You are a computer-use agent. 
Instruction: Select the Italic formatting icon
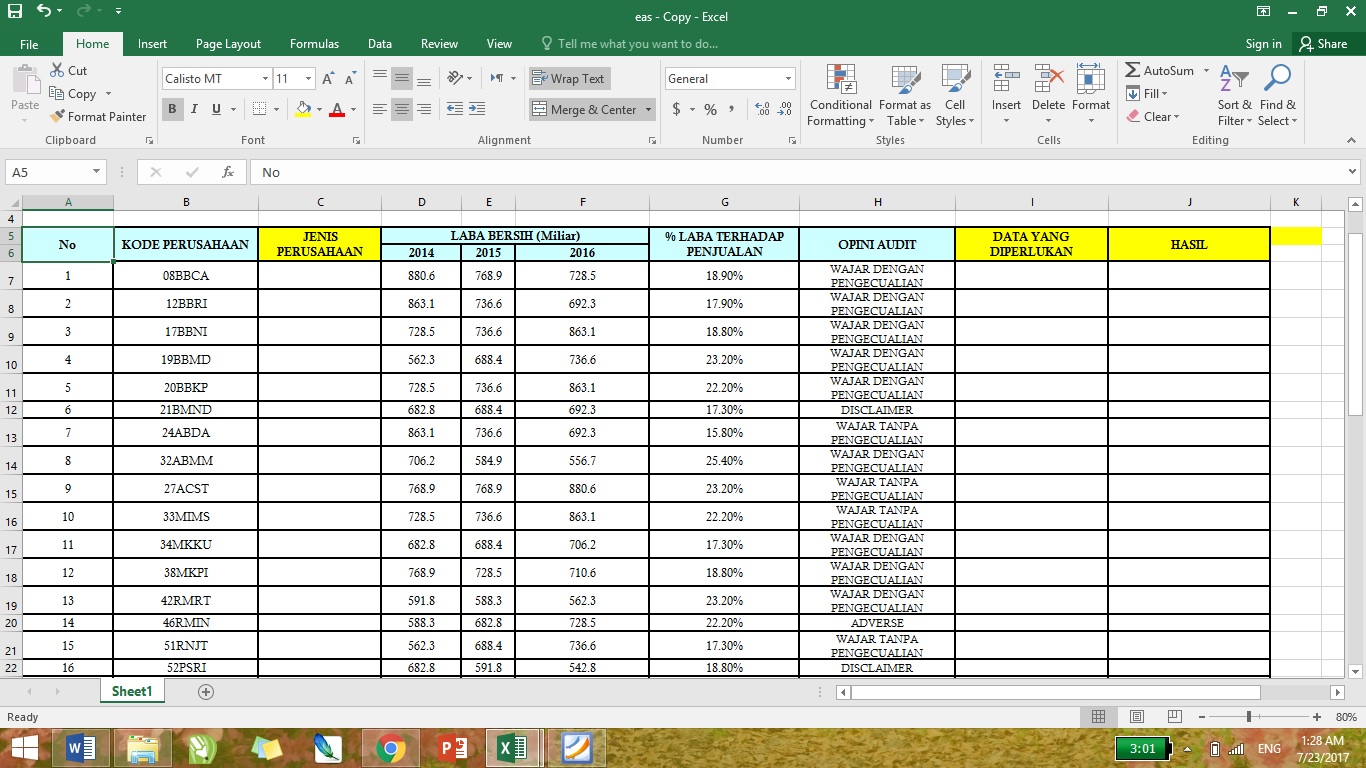[193, 109]
